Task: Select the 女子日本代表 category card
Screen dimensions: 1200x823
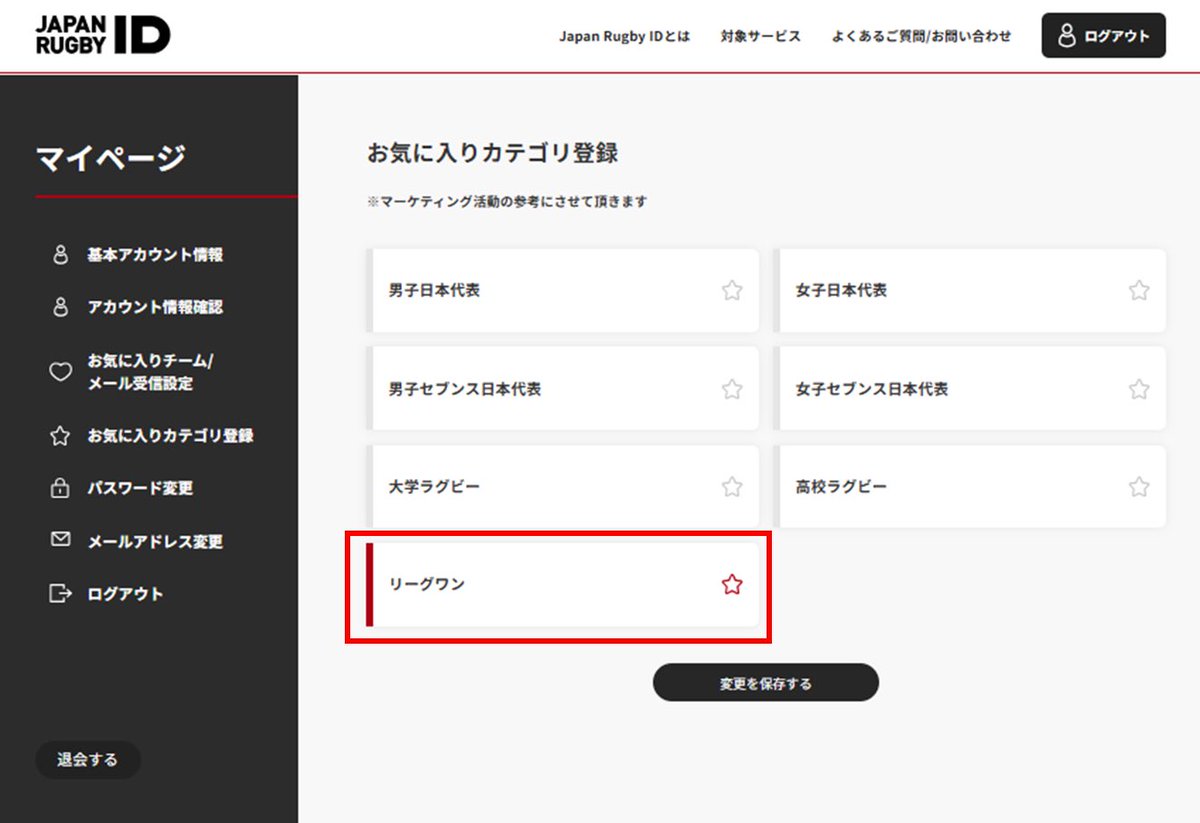Action: coord(970,291)
